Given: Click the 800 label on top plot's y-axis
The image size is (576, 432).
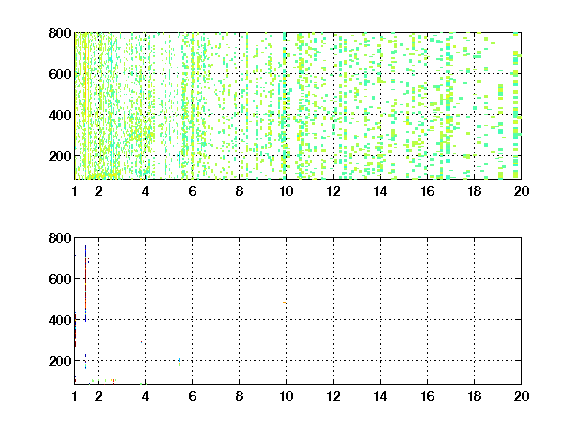Looking at the screenshot, I should tap(60, 33).
